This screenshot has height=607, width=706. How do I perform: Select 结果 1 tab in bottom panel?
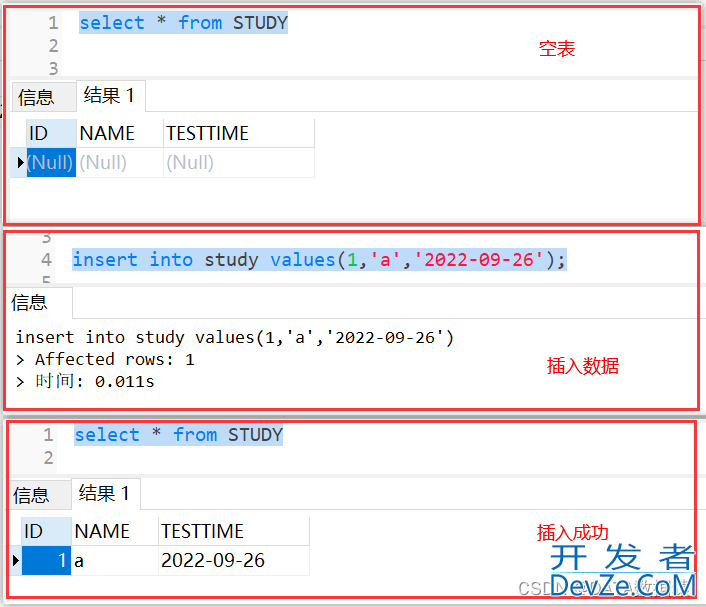(105, 494)
